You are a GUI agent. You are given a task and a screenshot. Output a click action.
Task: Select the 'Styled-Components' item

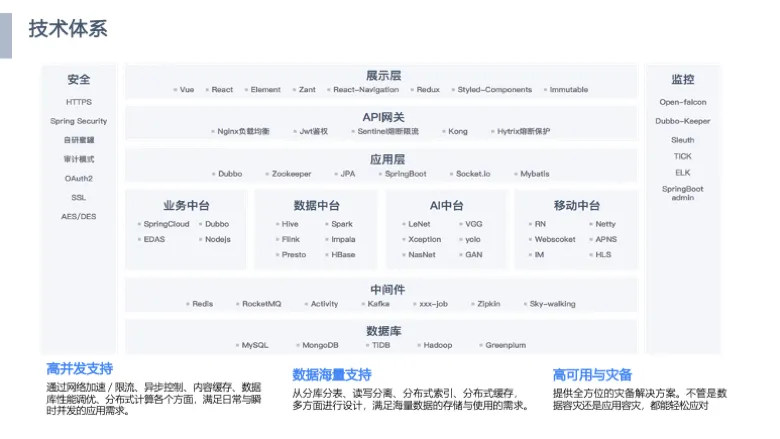click(494, 89)
